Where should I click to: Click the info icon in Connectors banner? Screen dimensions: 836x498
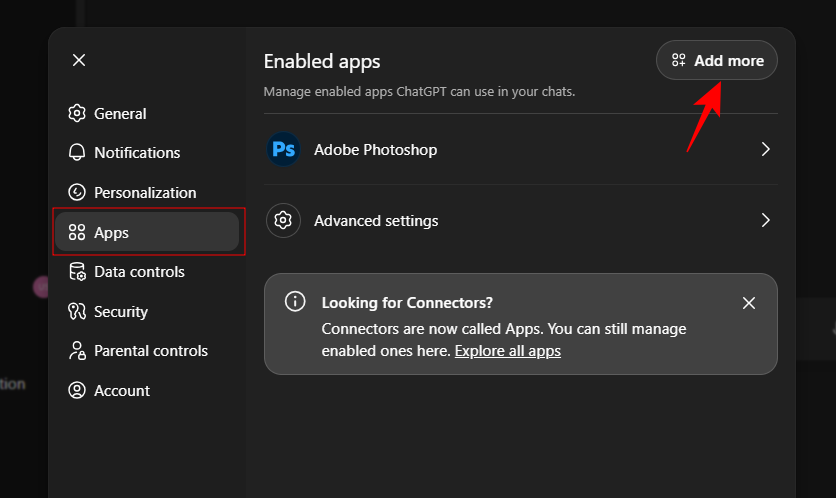[295, 302]
